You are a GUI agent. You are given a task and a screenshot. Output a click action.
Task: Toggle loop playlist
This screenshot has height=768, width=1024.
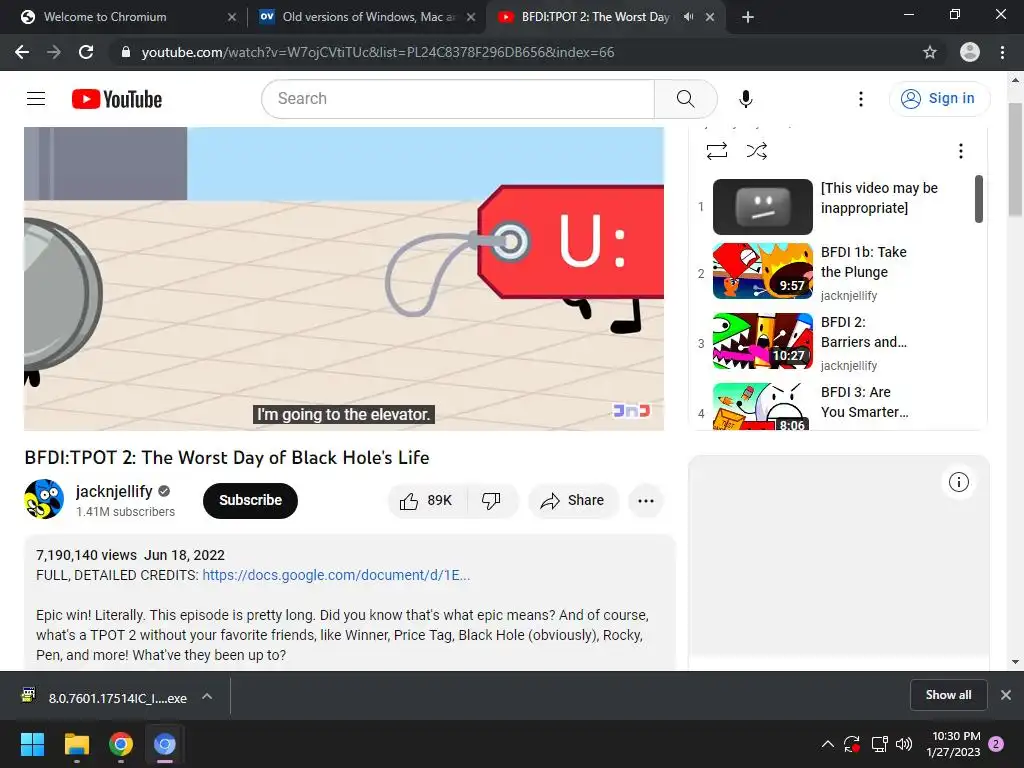coord(716,151)
